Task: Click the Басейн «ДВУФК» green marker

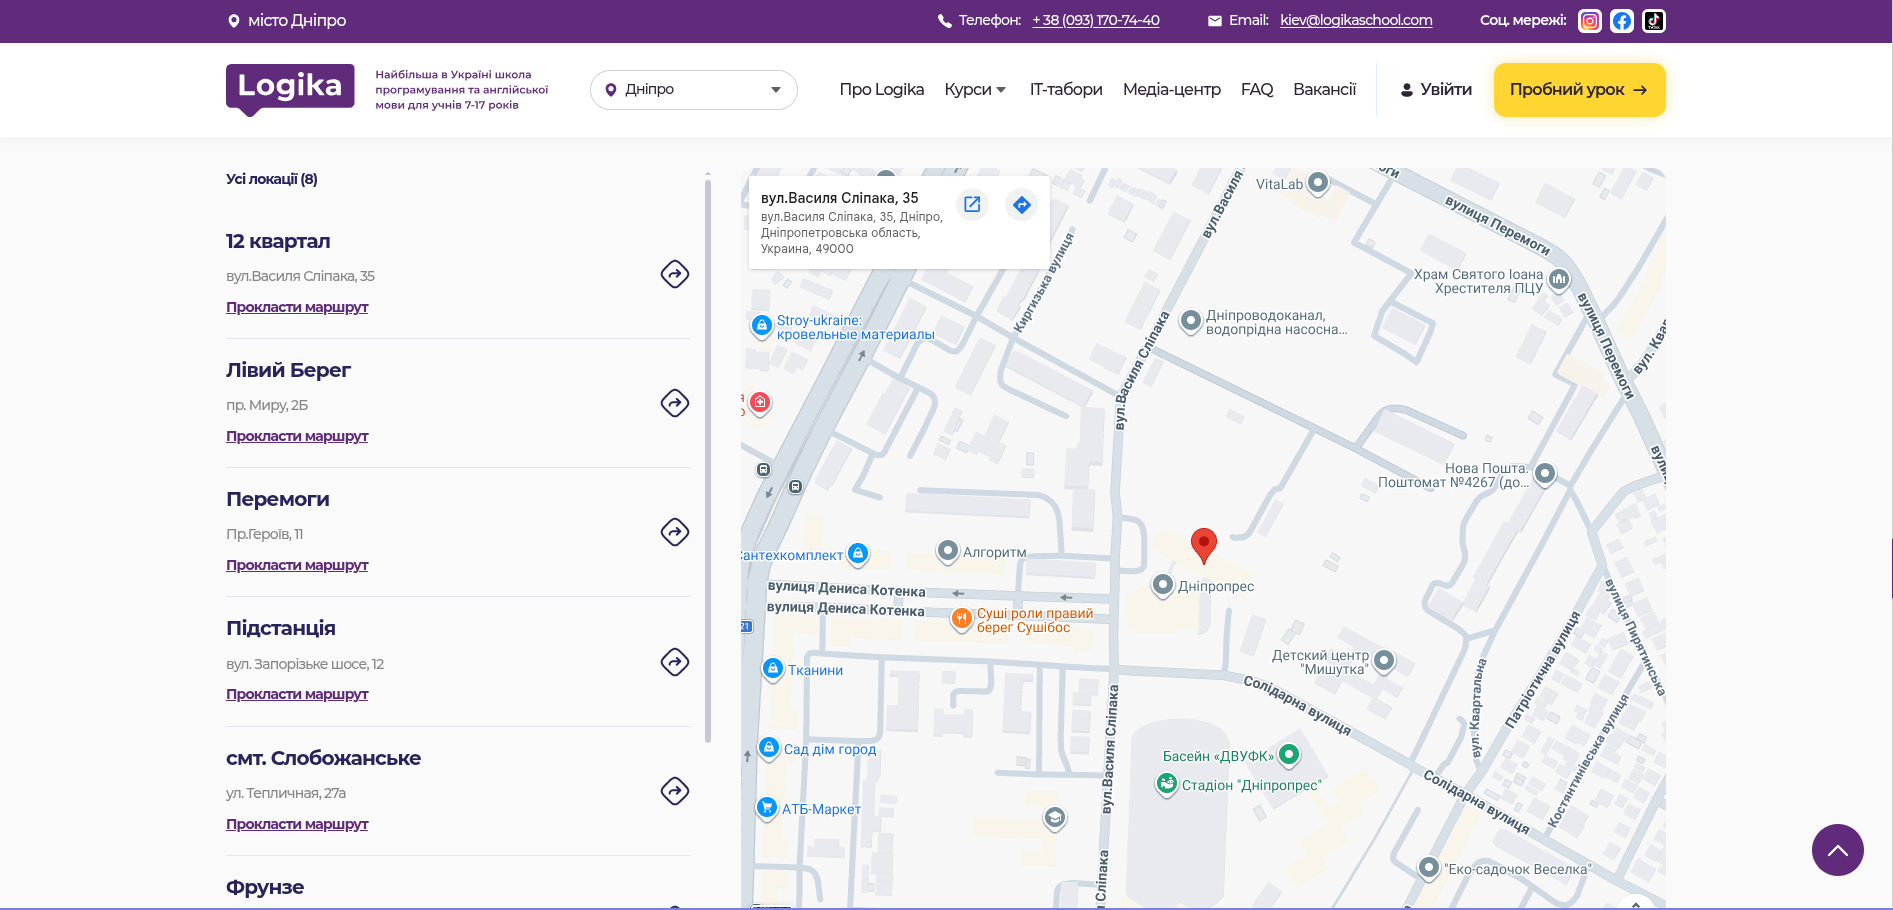Action: pos(1289,755)
